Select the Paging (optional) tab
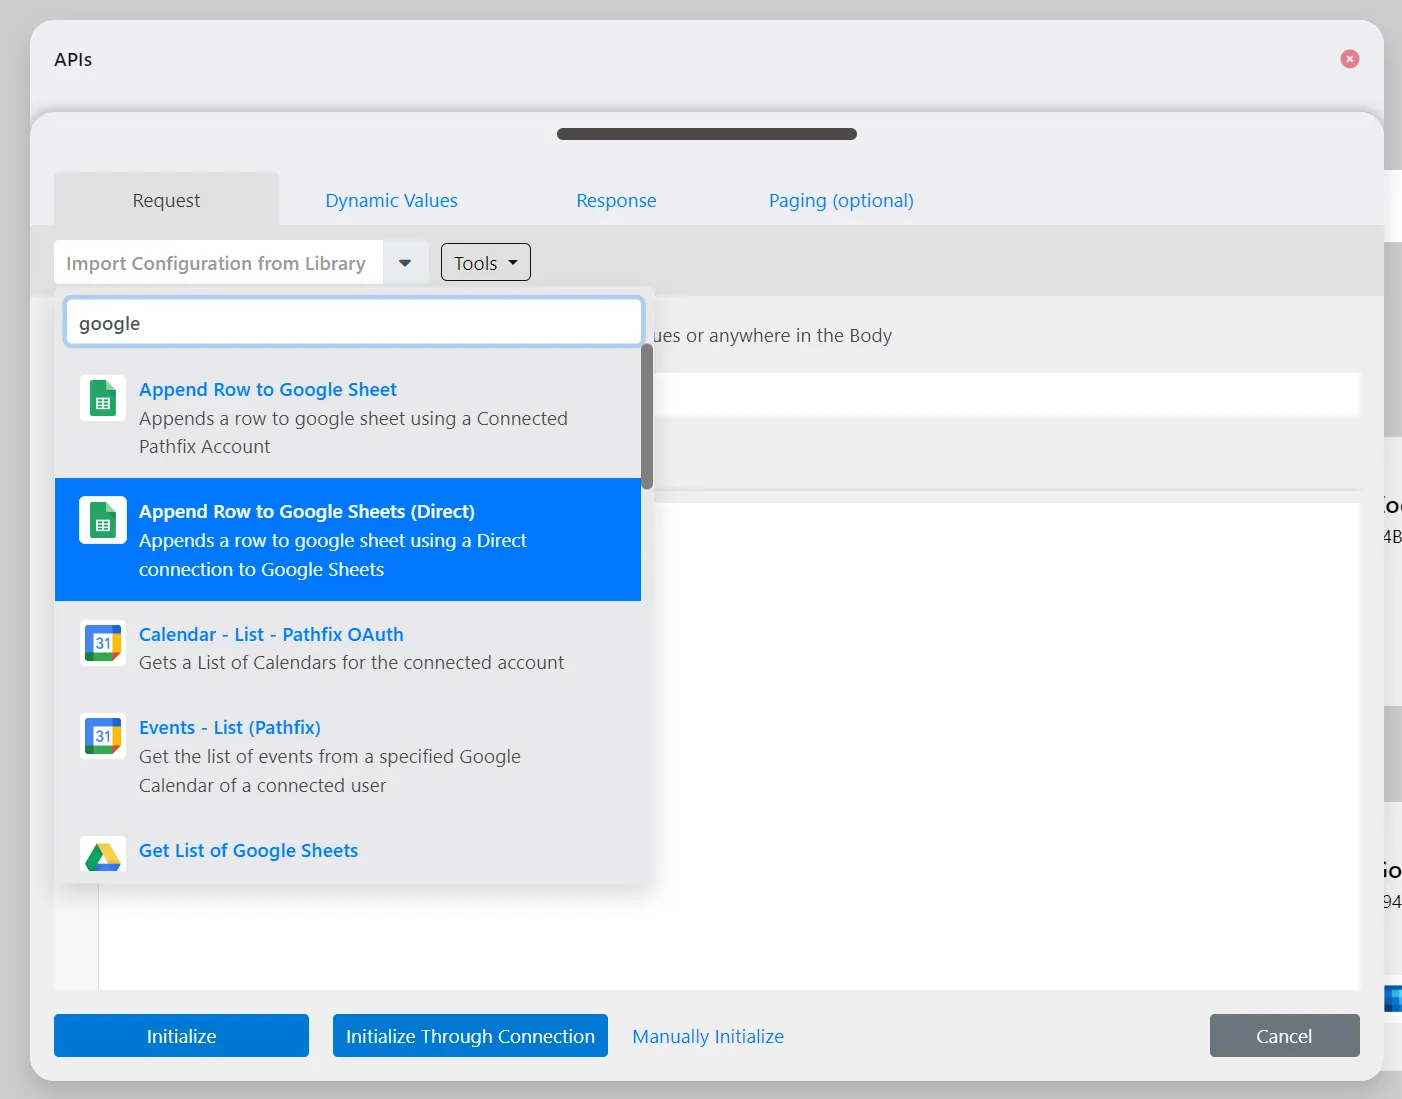This screenshot has height=1099, width=1402. click(841, 200)
